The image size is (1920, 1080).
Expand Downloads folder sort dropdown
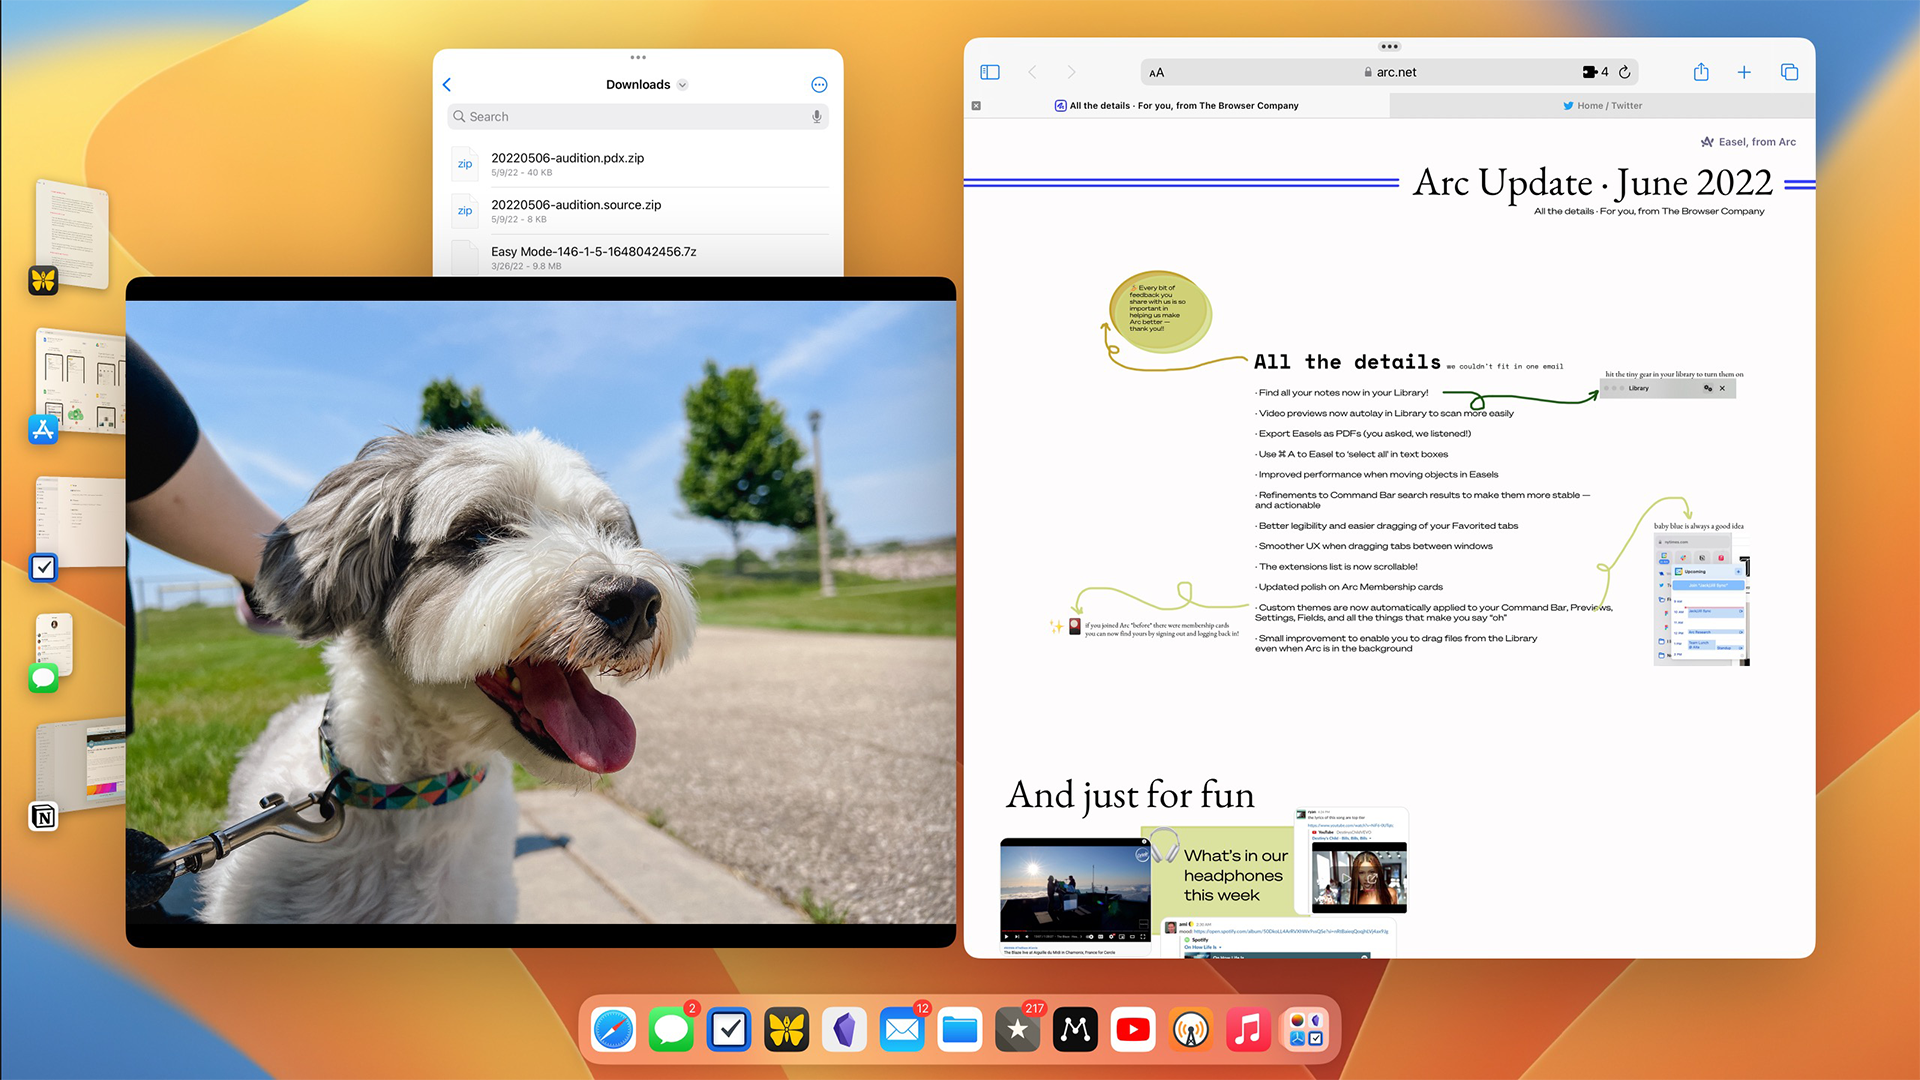pos(684,84)
